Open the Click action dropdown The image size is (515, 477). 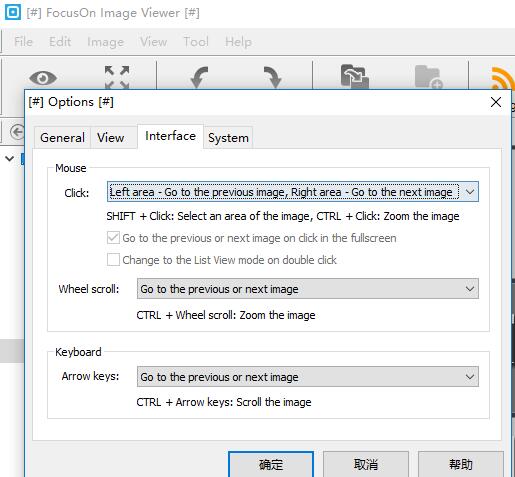point(293,192)
